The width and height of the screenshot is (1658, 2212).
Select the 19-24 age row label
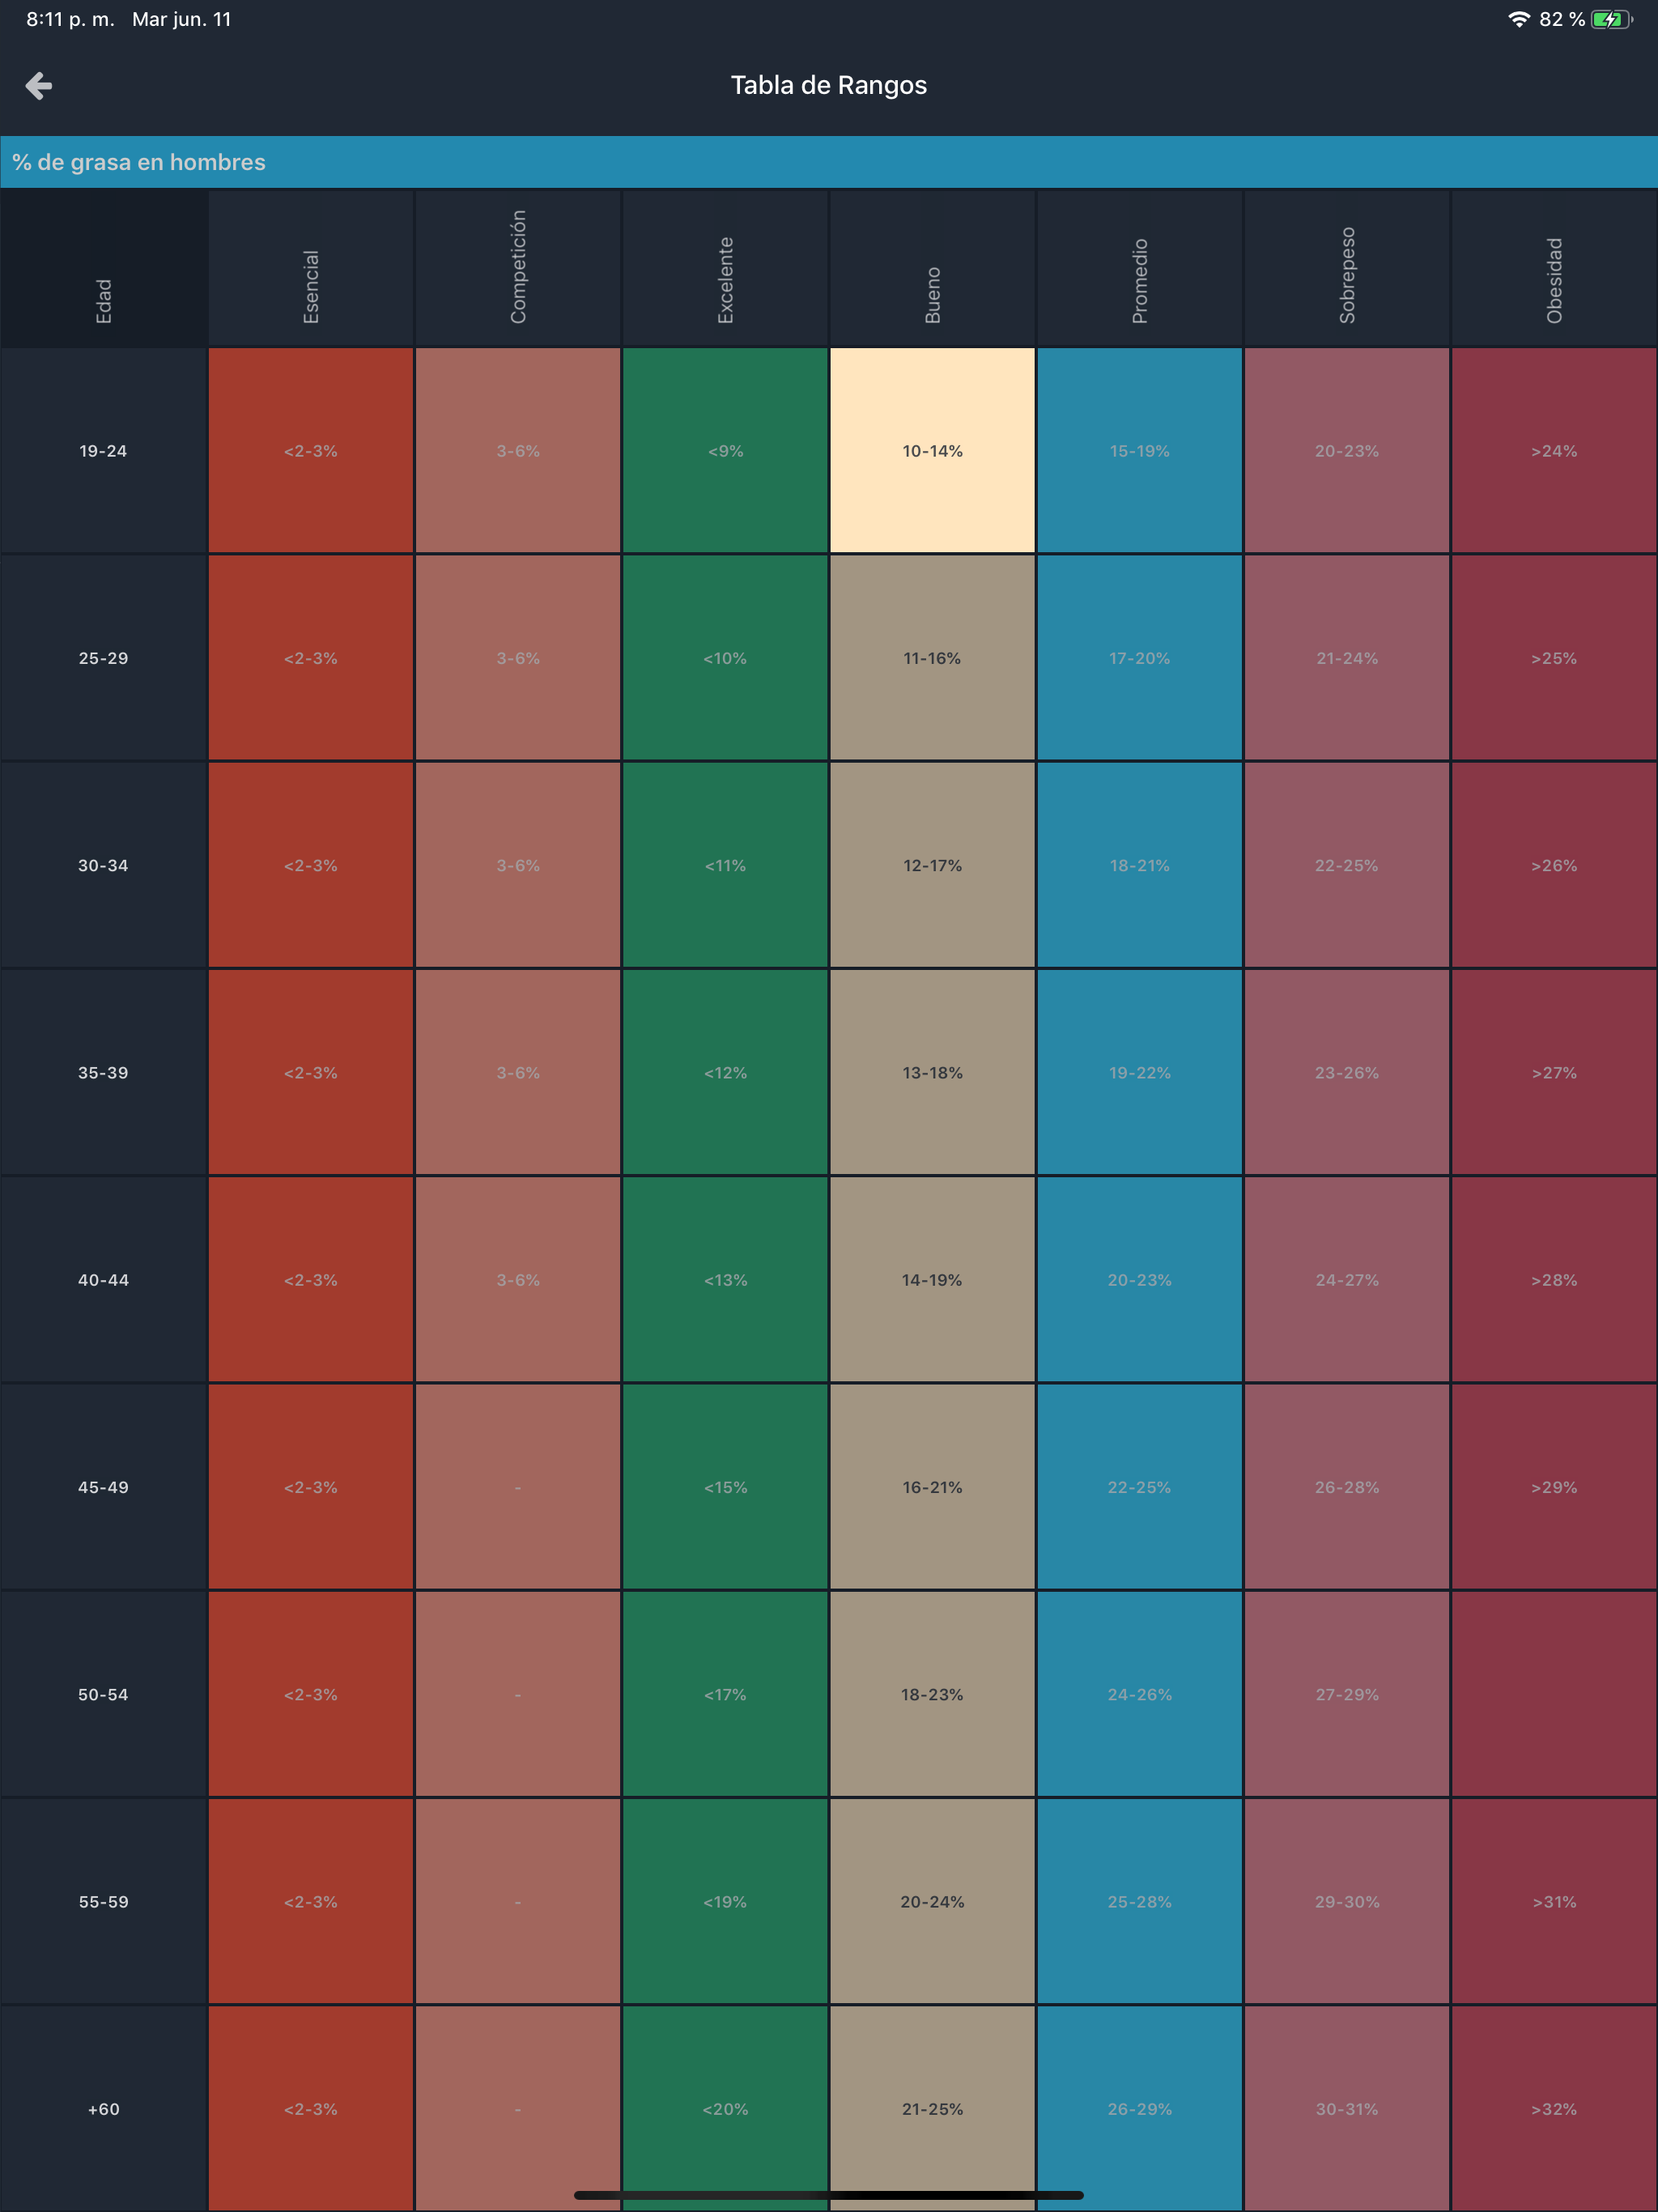[103, 451]
